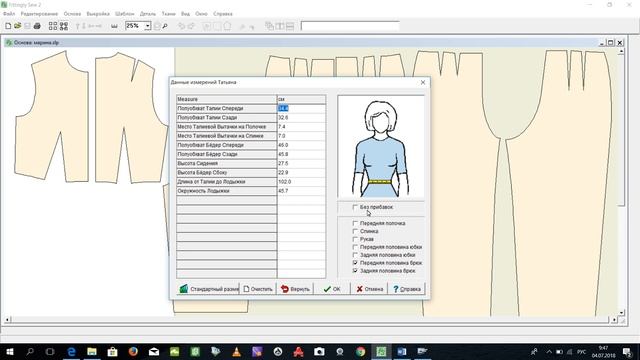Check 'Передняя половина юбки' checkbox
The width and height of the screenshot is (640, 360).
click(355, 247)
